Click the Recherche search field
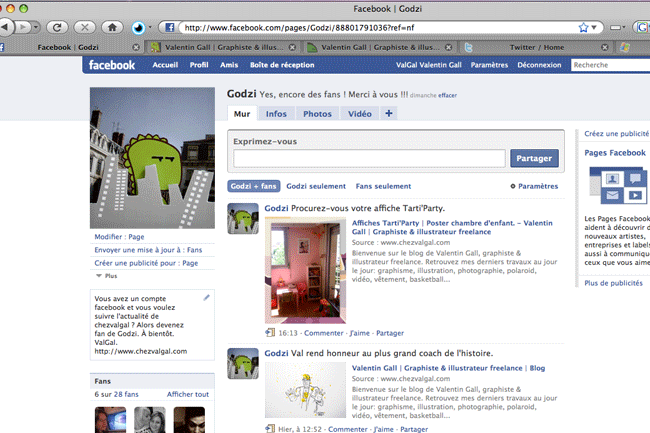The height and width of the screenshot is (433, 650). 610,65
